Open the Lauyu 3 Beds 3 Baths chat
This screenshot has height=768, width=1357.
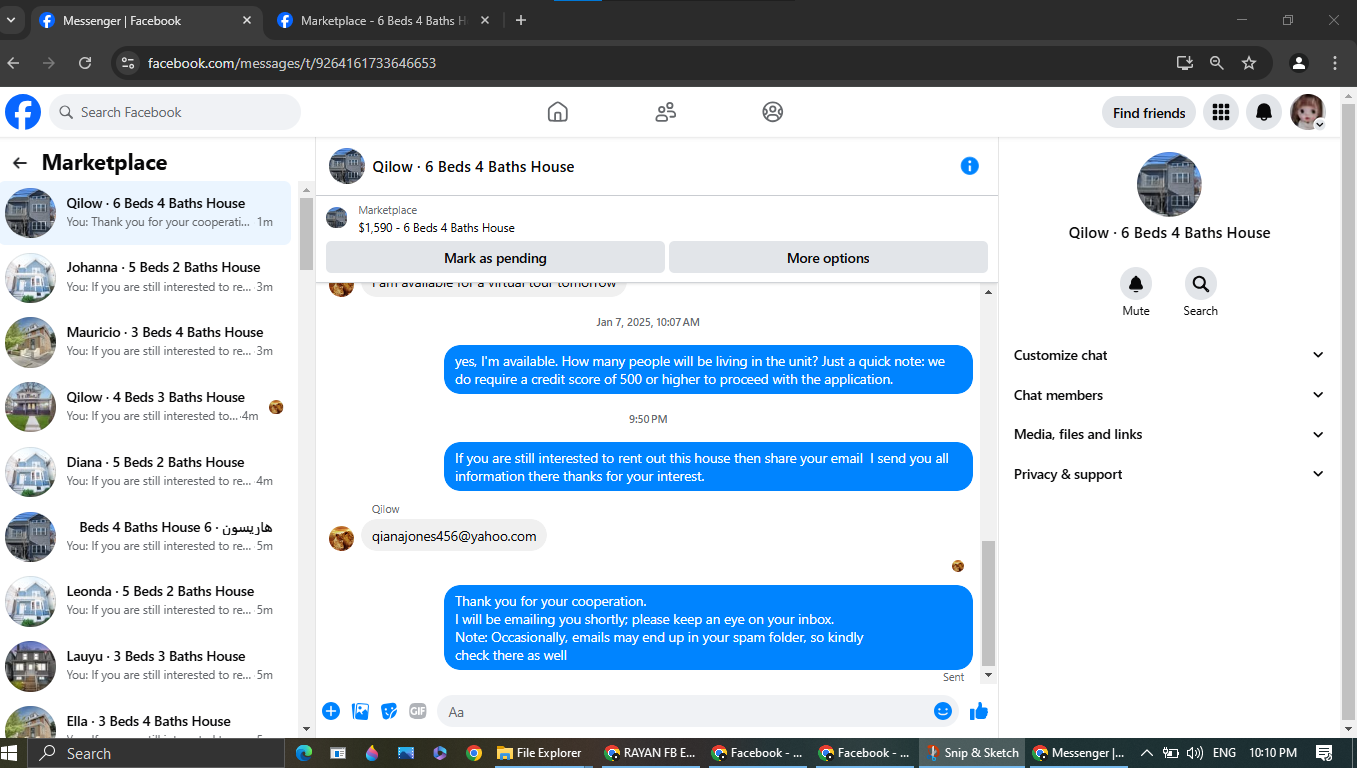[146, 666]
